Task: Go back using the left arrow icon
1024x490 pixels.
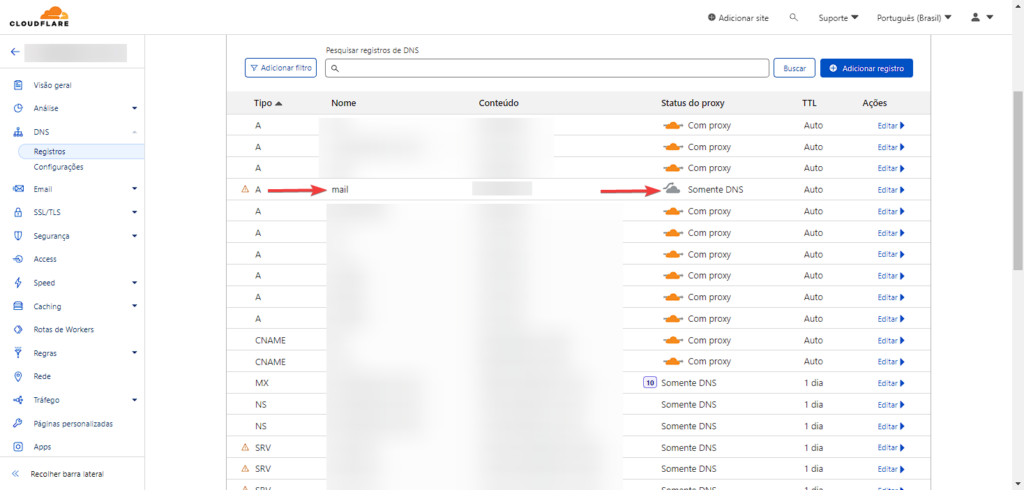Action: point(15,52)
